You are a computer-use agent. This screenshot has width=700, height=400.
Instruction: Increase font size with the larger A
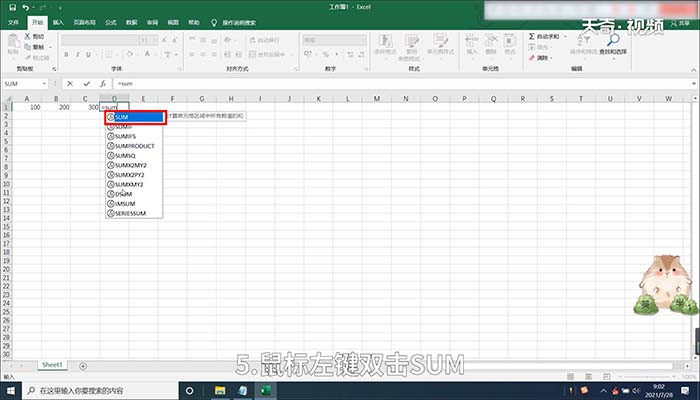point(164,40)
